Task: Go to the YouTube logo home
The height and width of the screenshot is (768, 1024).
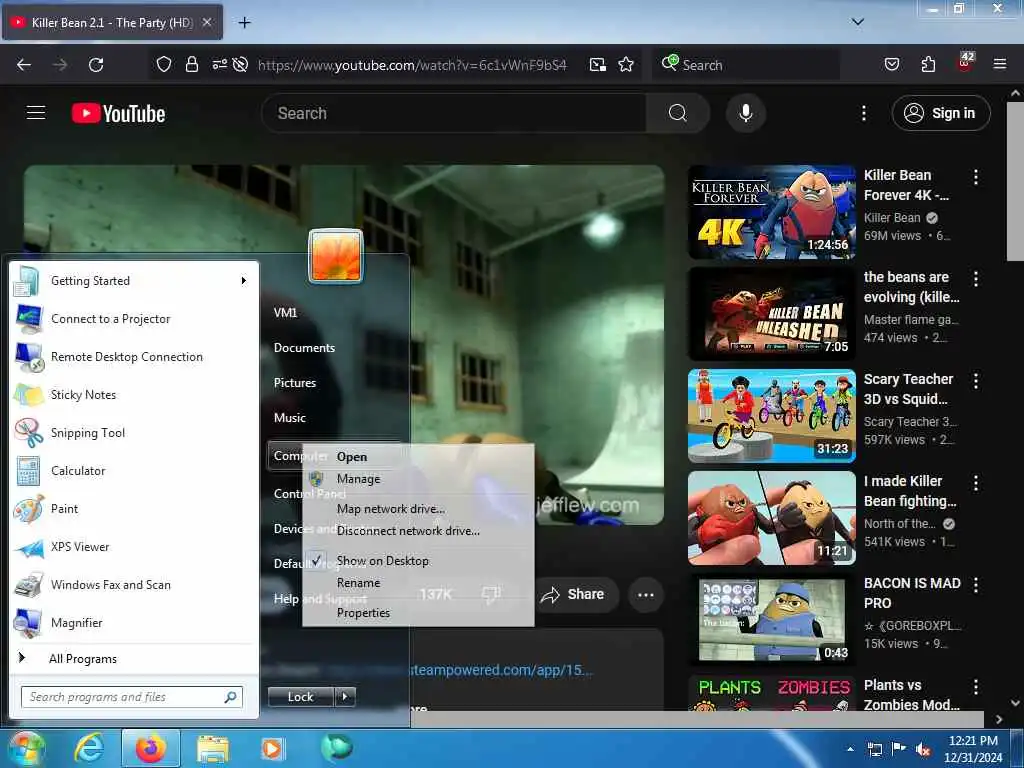Action: 118,114
